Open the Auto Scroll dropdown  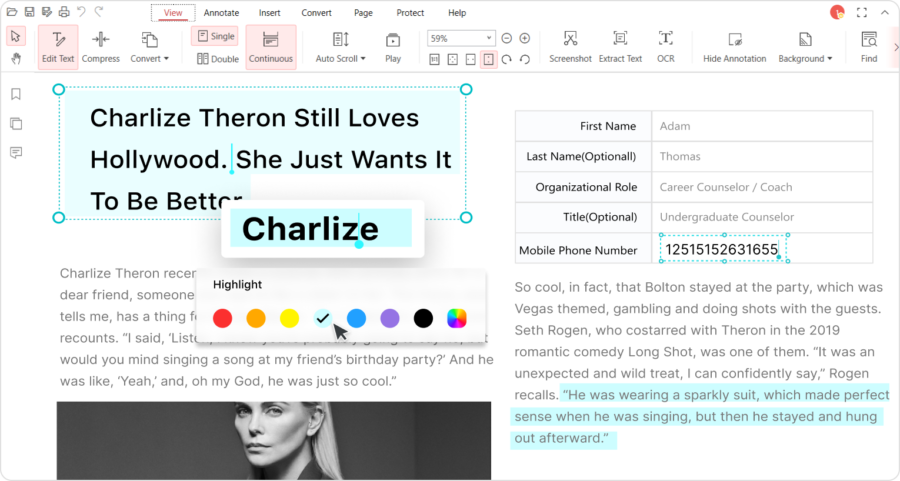[x=340, y=48]
